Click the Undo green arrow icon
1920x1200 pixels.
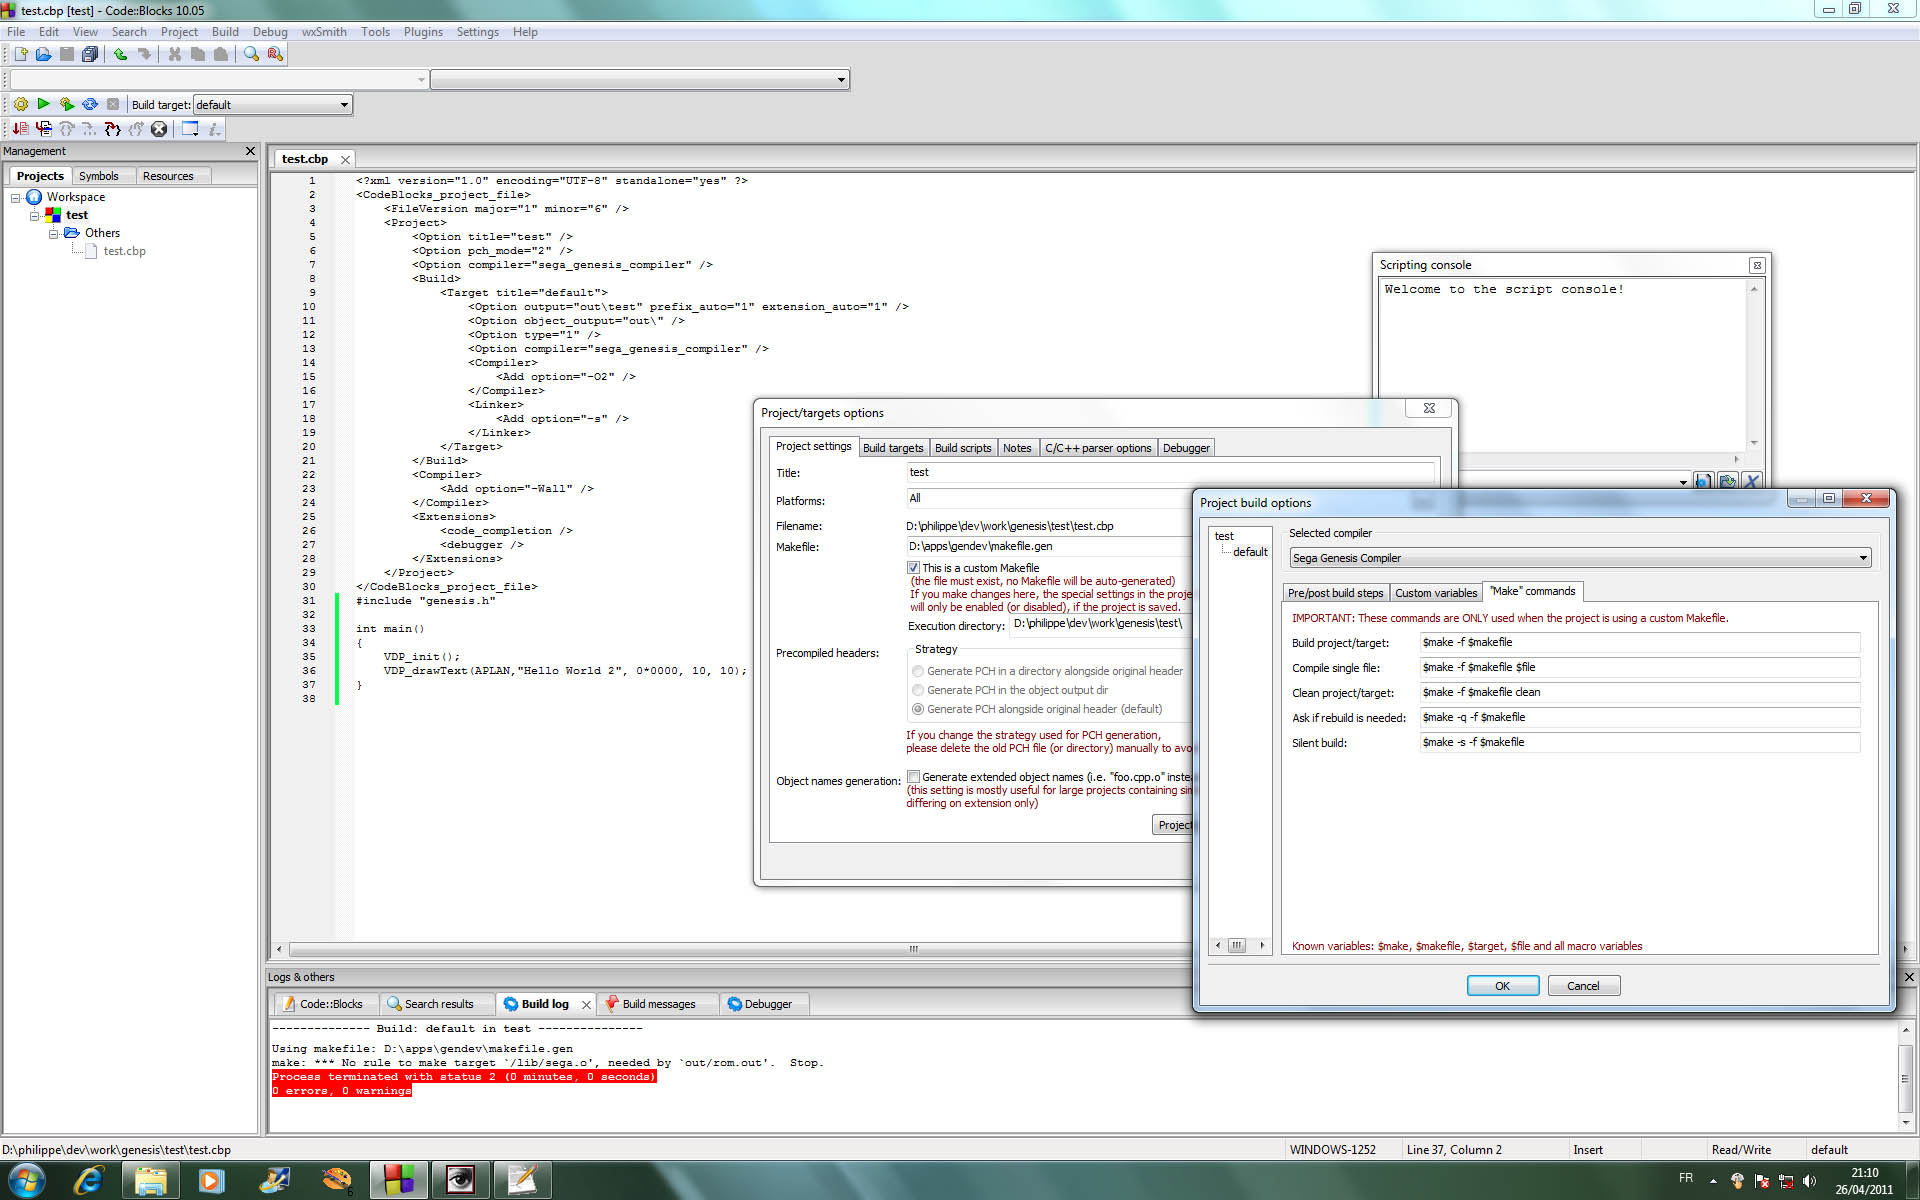[x=120, y=54]
